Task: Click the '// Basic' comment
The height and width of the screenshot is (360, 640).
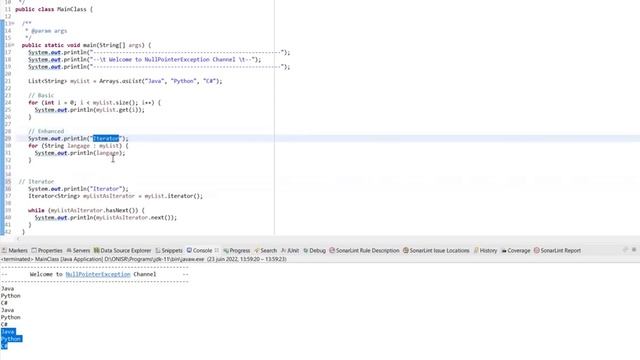Action: point(41,95)
